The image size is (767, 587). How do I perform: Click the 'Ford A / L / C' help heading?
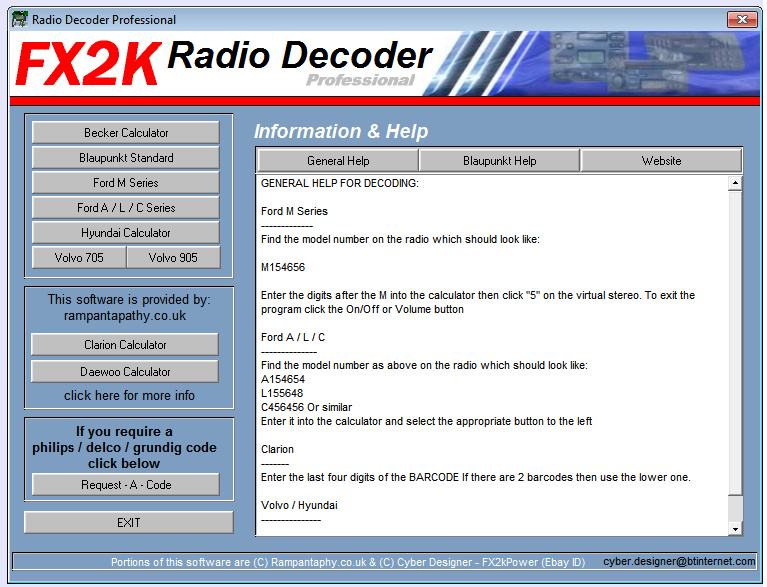(293, 337)
